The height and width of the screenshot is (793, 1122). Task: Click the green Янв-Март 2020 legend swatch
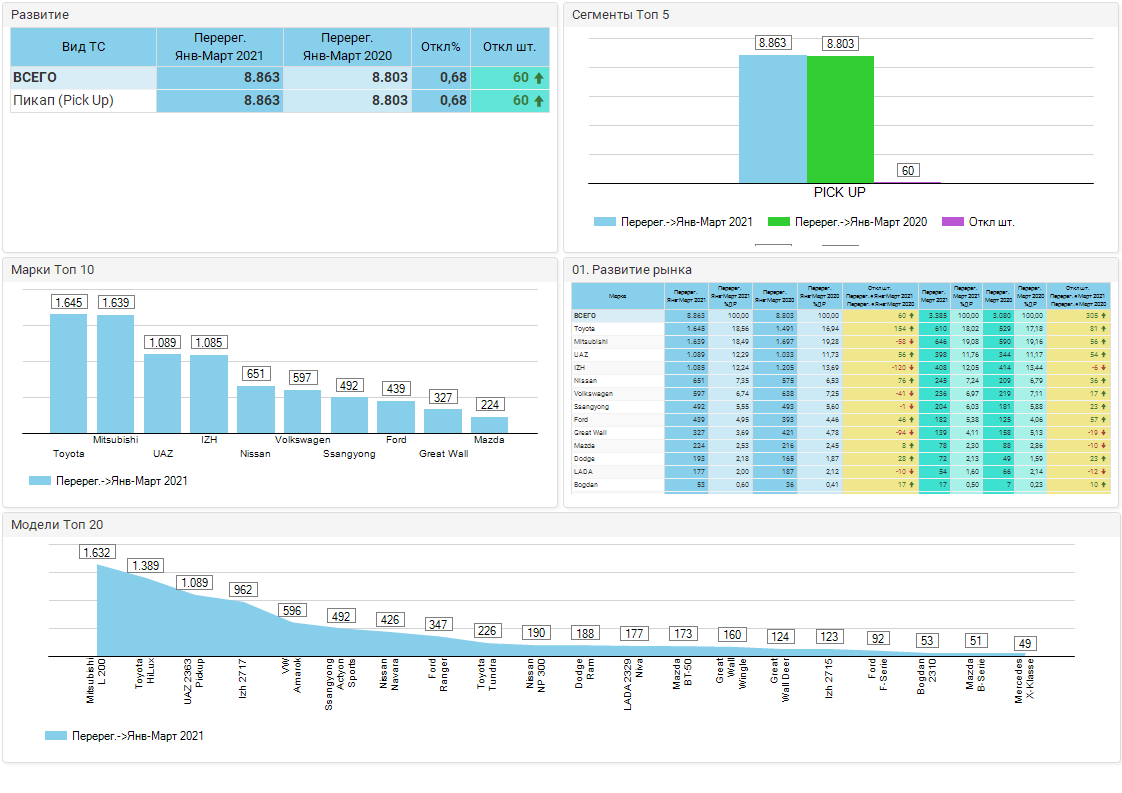point(779,222)
